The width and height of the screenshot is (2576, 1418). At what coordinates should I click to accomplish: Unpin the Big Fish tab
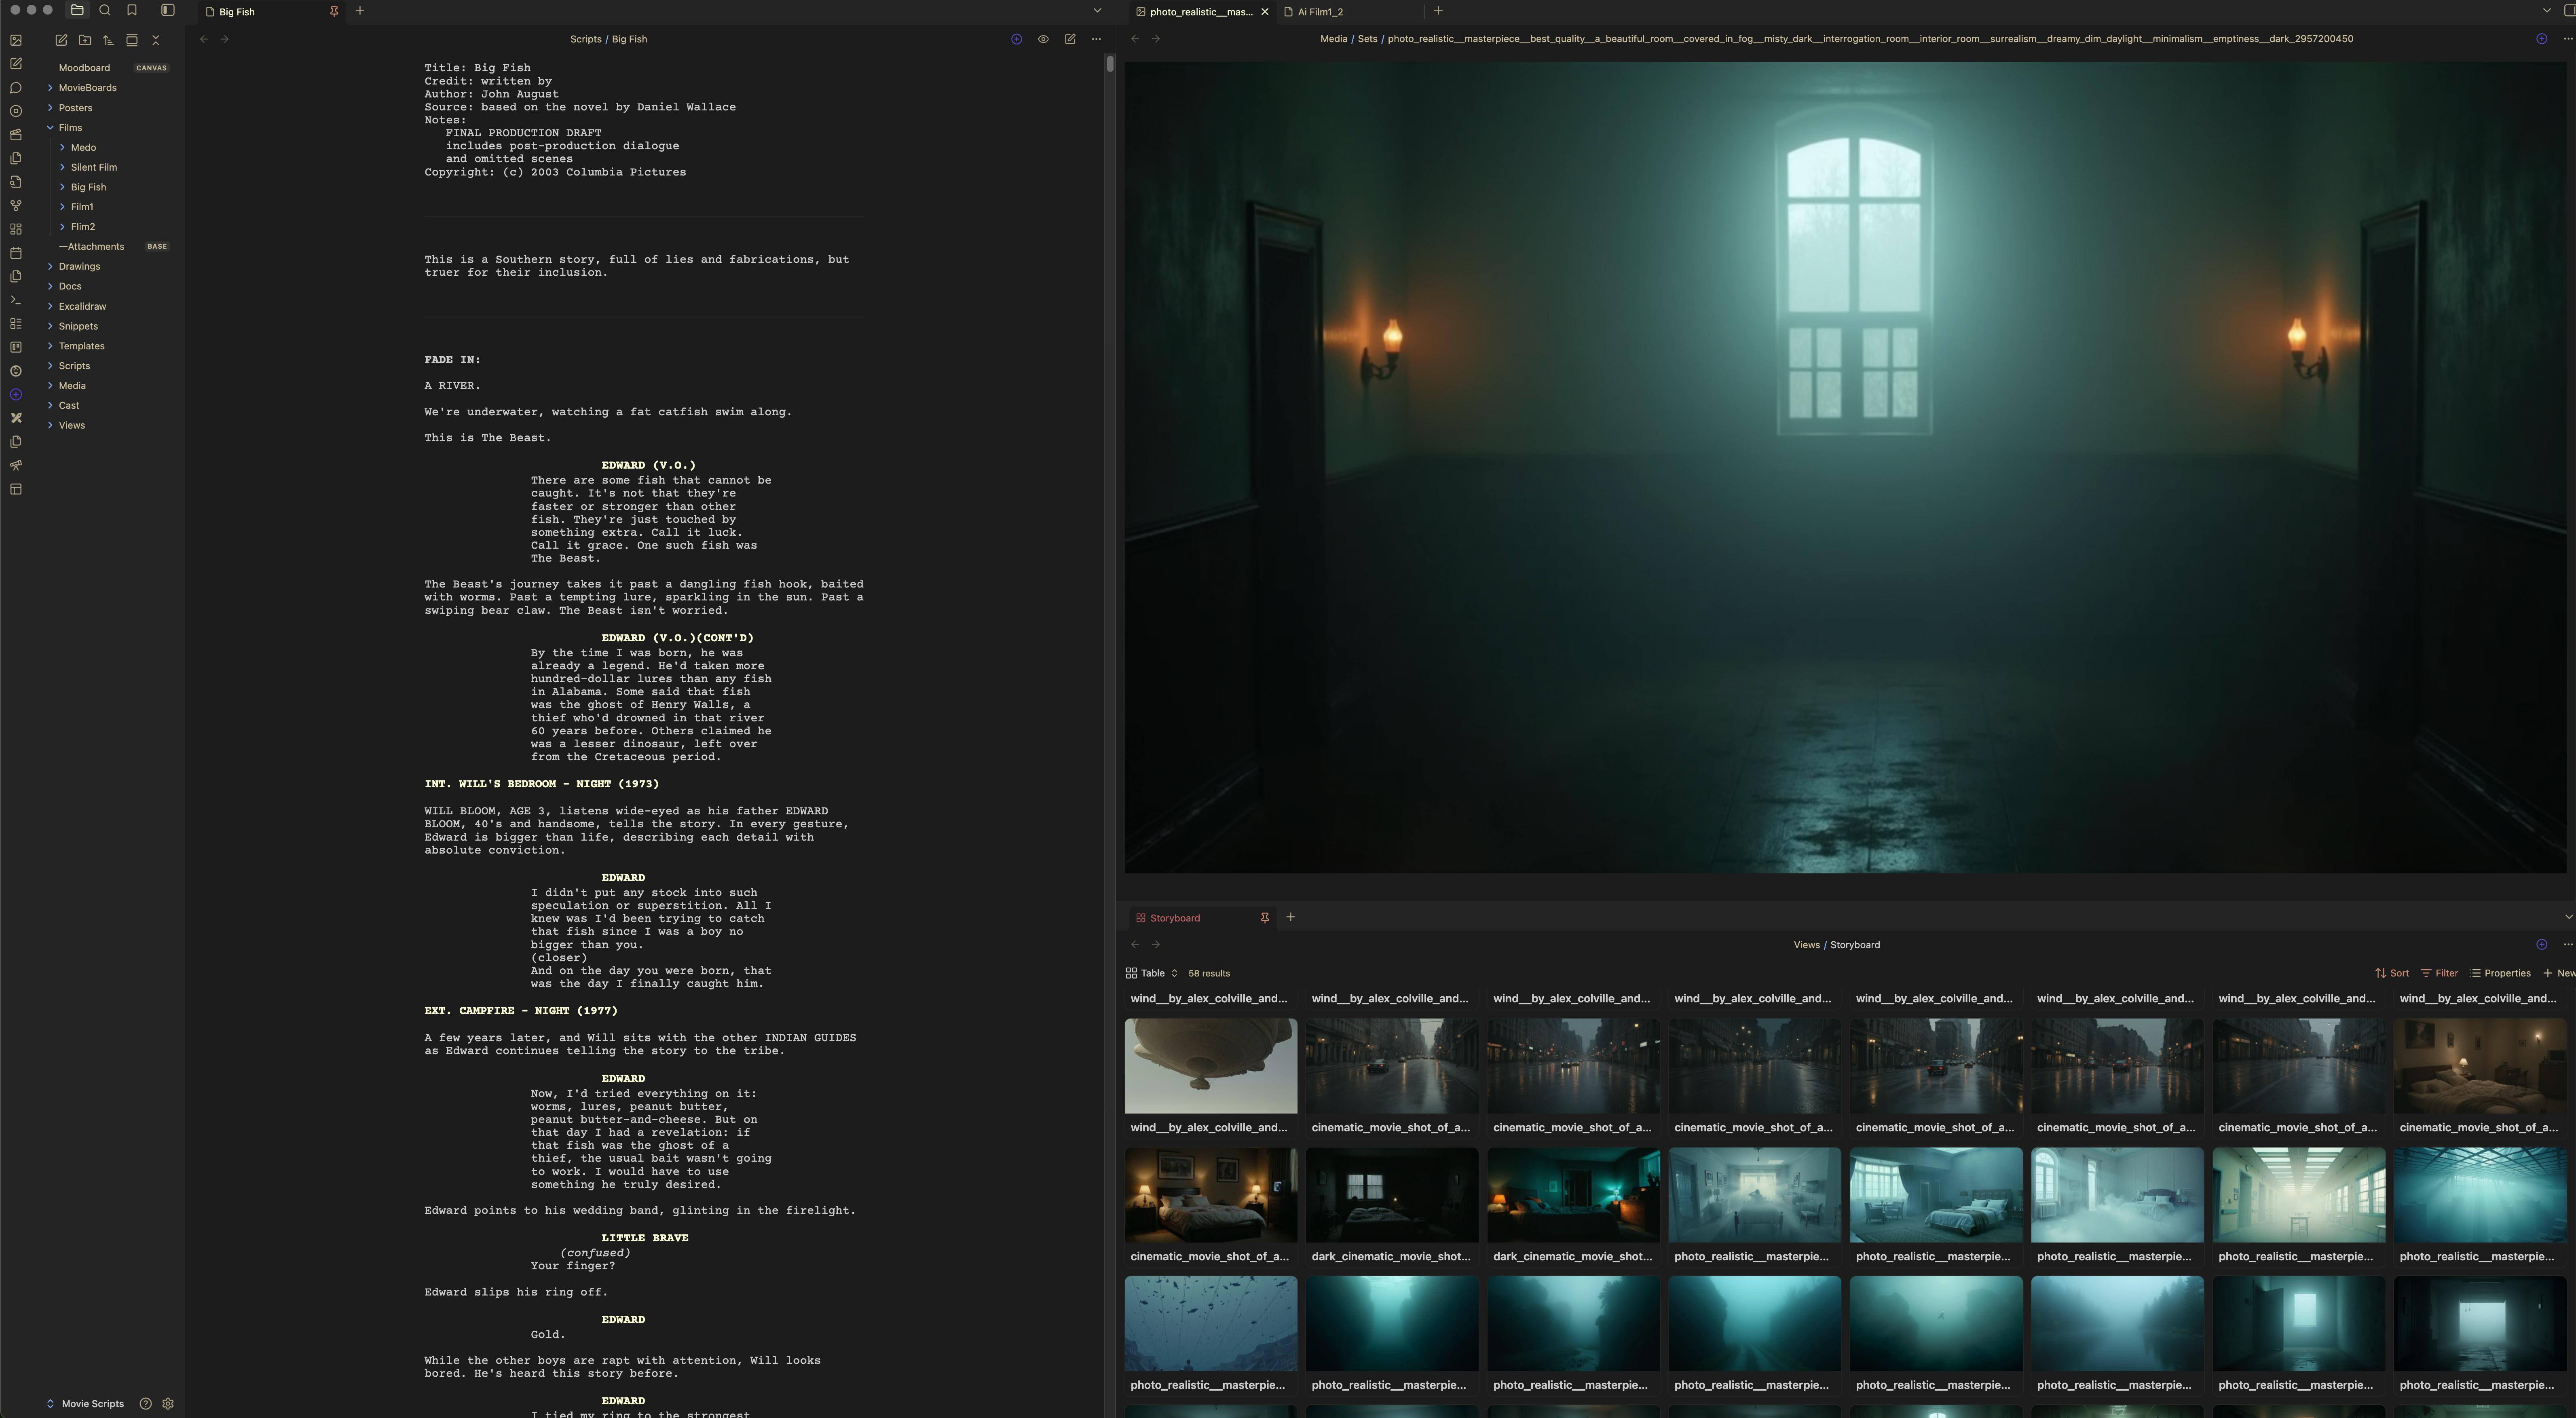[x=333, y=11]
